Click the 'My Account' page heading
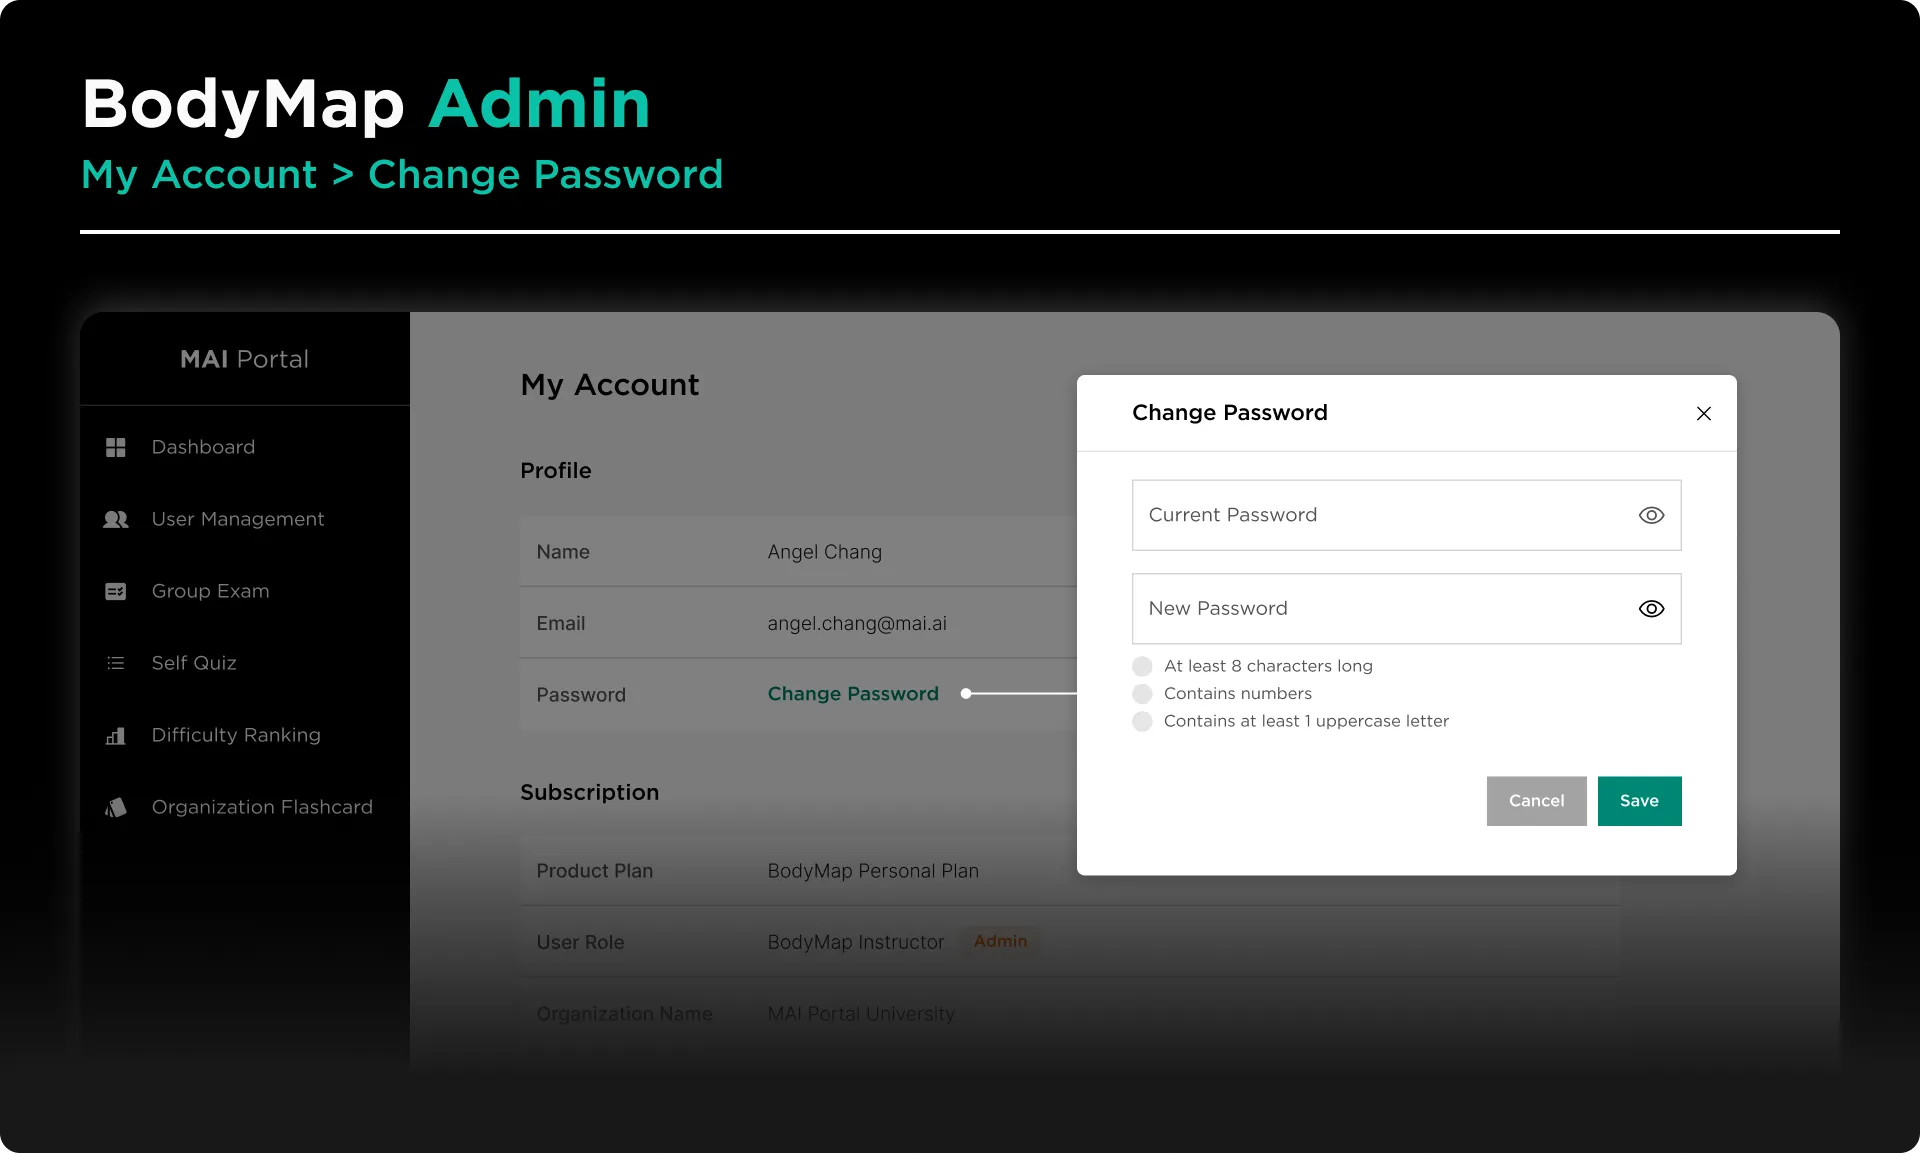Viewport: 1920px width, 1153px height. 610,385
